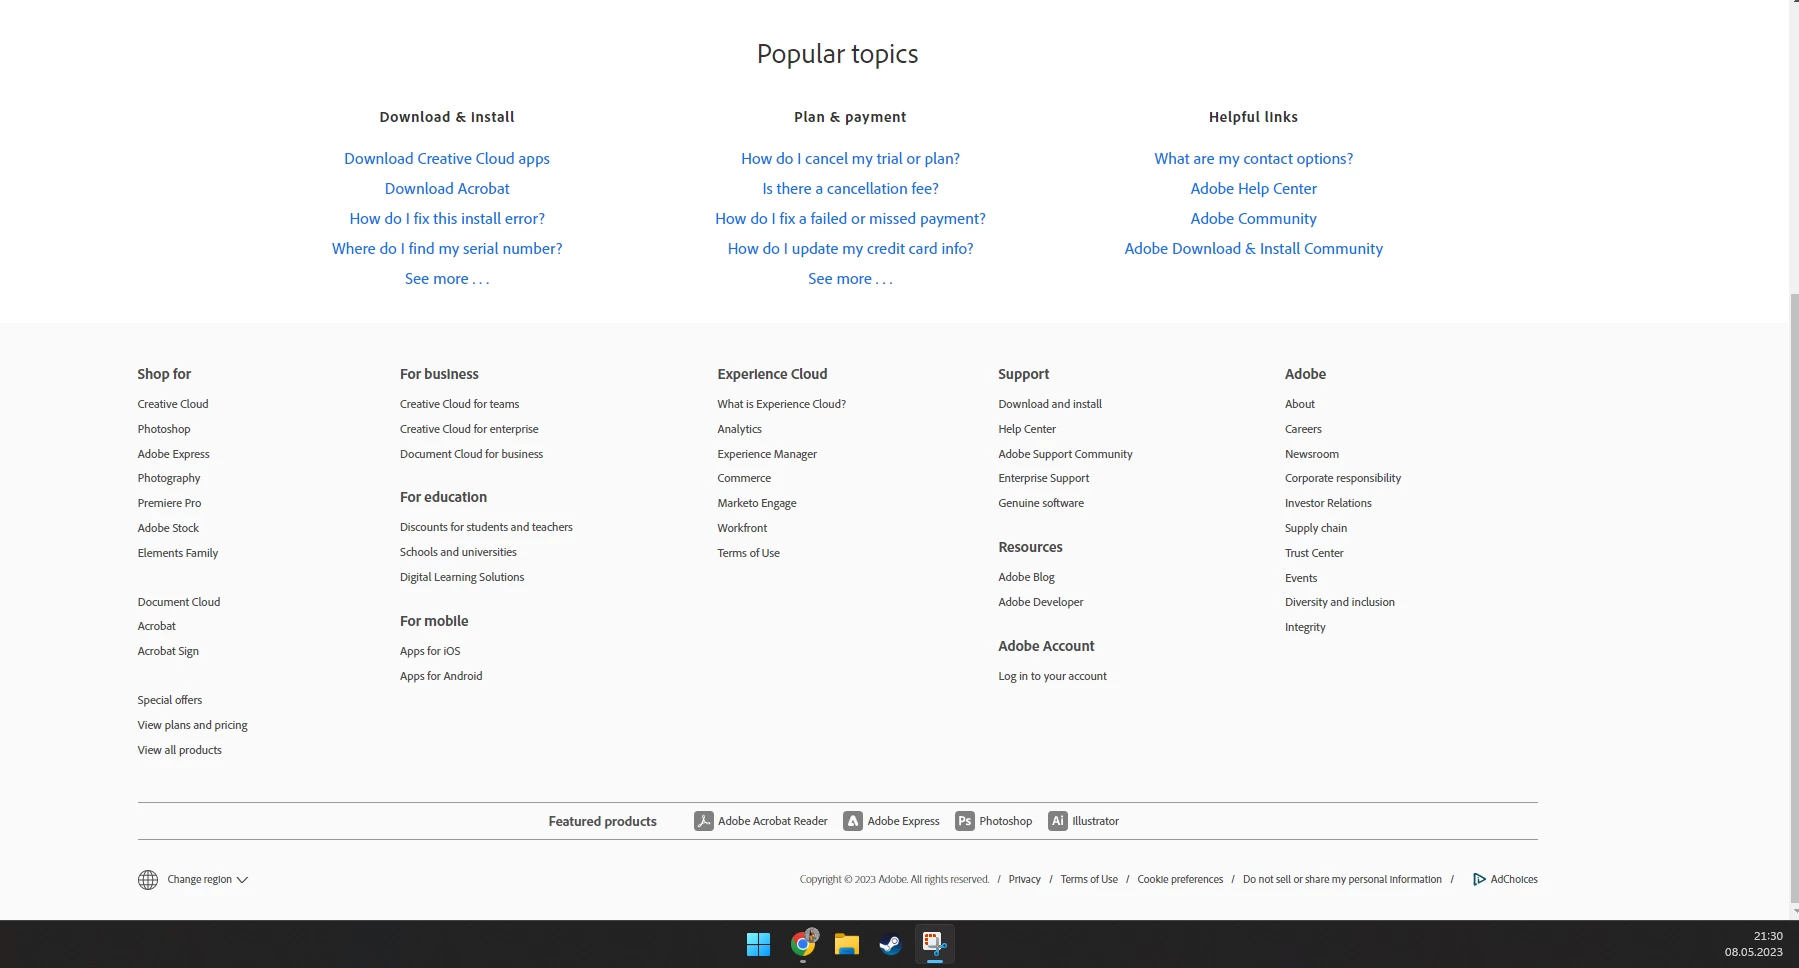Open View plans and pricing link
Image resolution: width=1799 pixels, height=968 pixels.
click(193, 725)
